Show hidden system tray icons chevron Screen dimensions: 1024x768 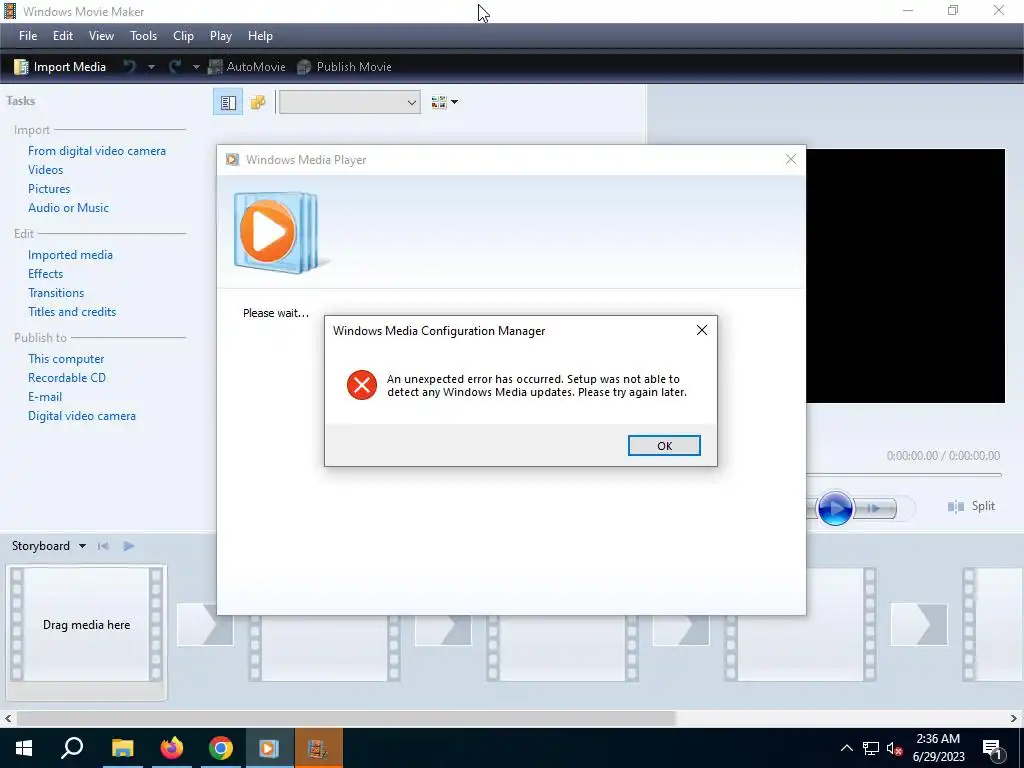(x=846, y=748)
